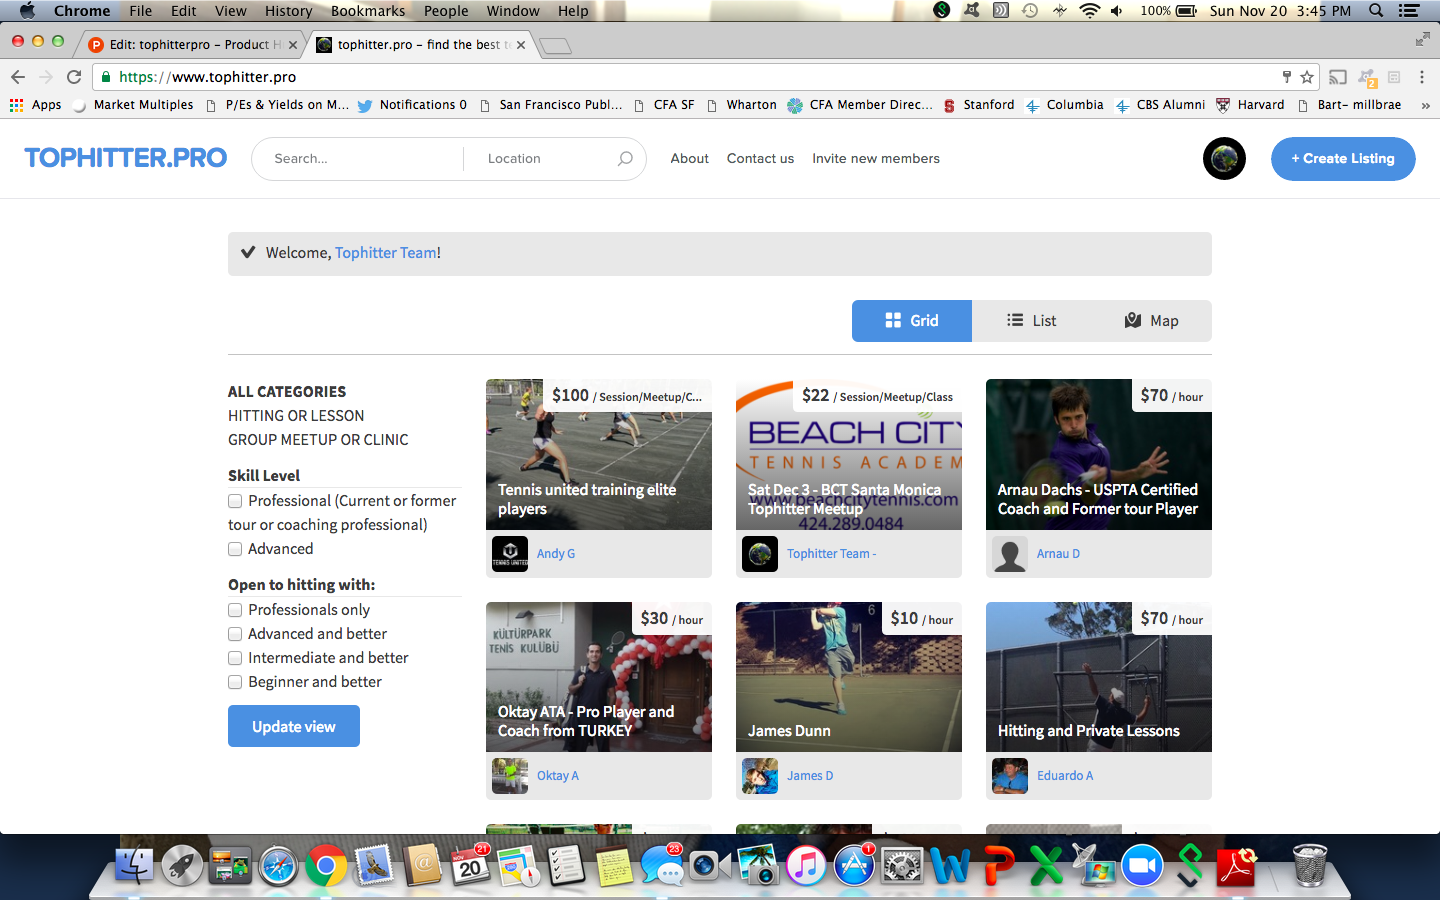
Task: Open the Wi-Fi status icon in the menu bar
Action: point(1090,11)
